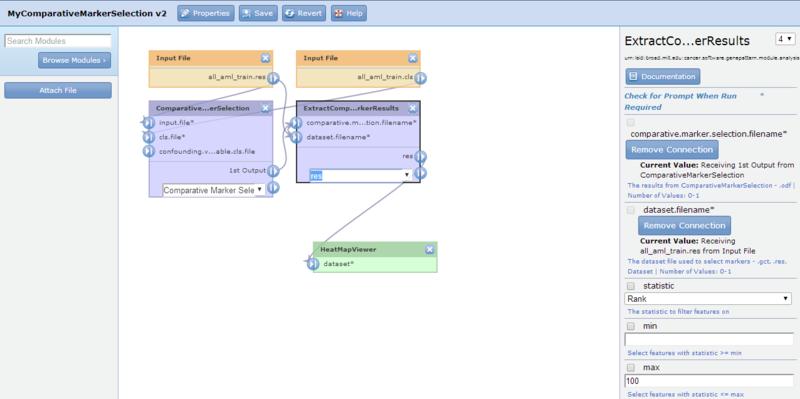The height and width of the screenshot is (399, 800).
Task: Toggle prompt checkbox for max
Action: coord(631,367)
